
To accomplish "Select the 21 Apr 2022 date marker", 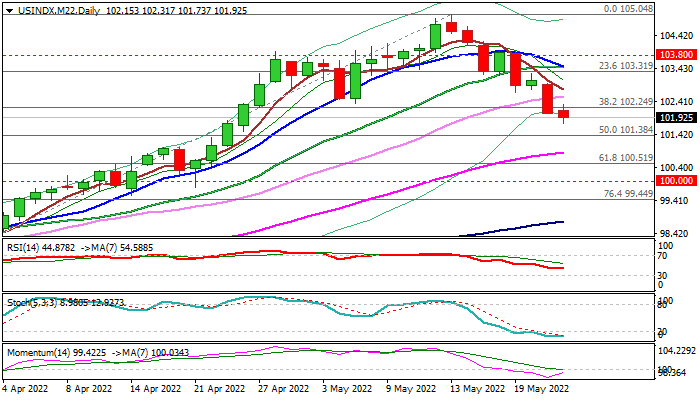I will click(220, 390).
